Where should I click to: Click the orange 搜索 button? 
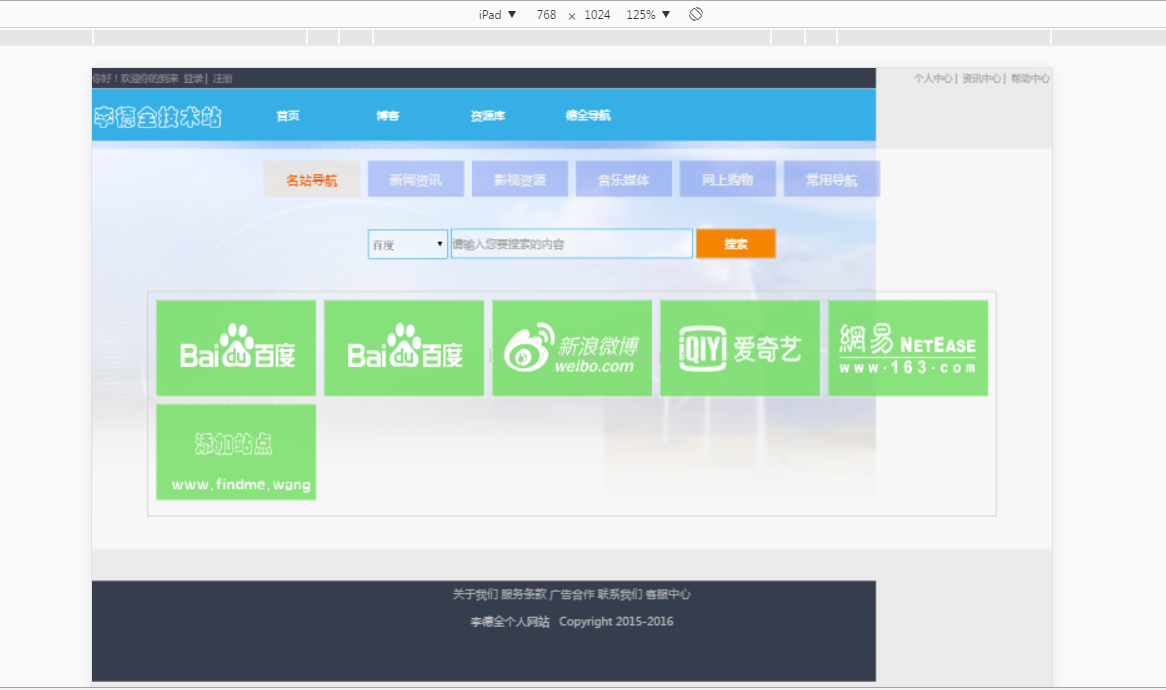(x=735, y=244)
